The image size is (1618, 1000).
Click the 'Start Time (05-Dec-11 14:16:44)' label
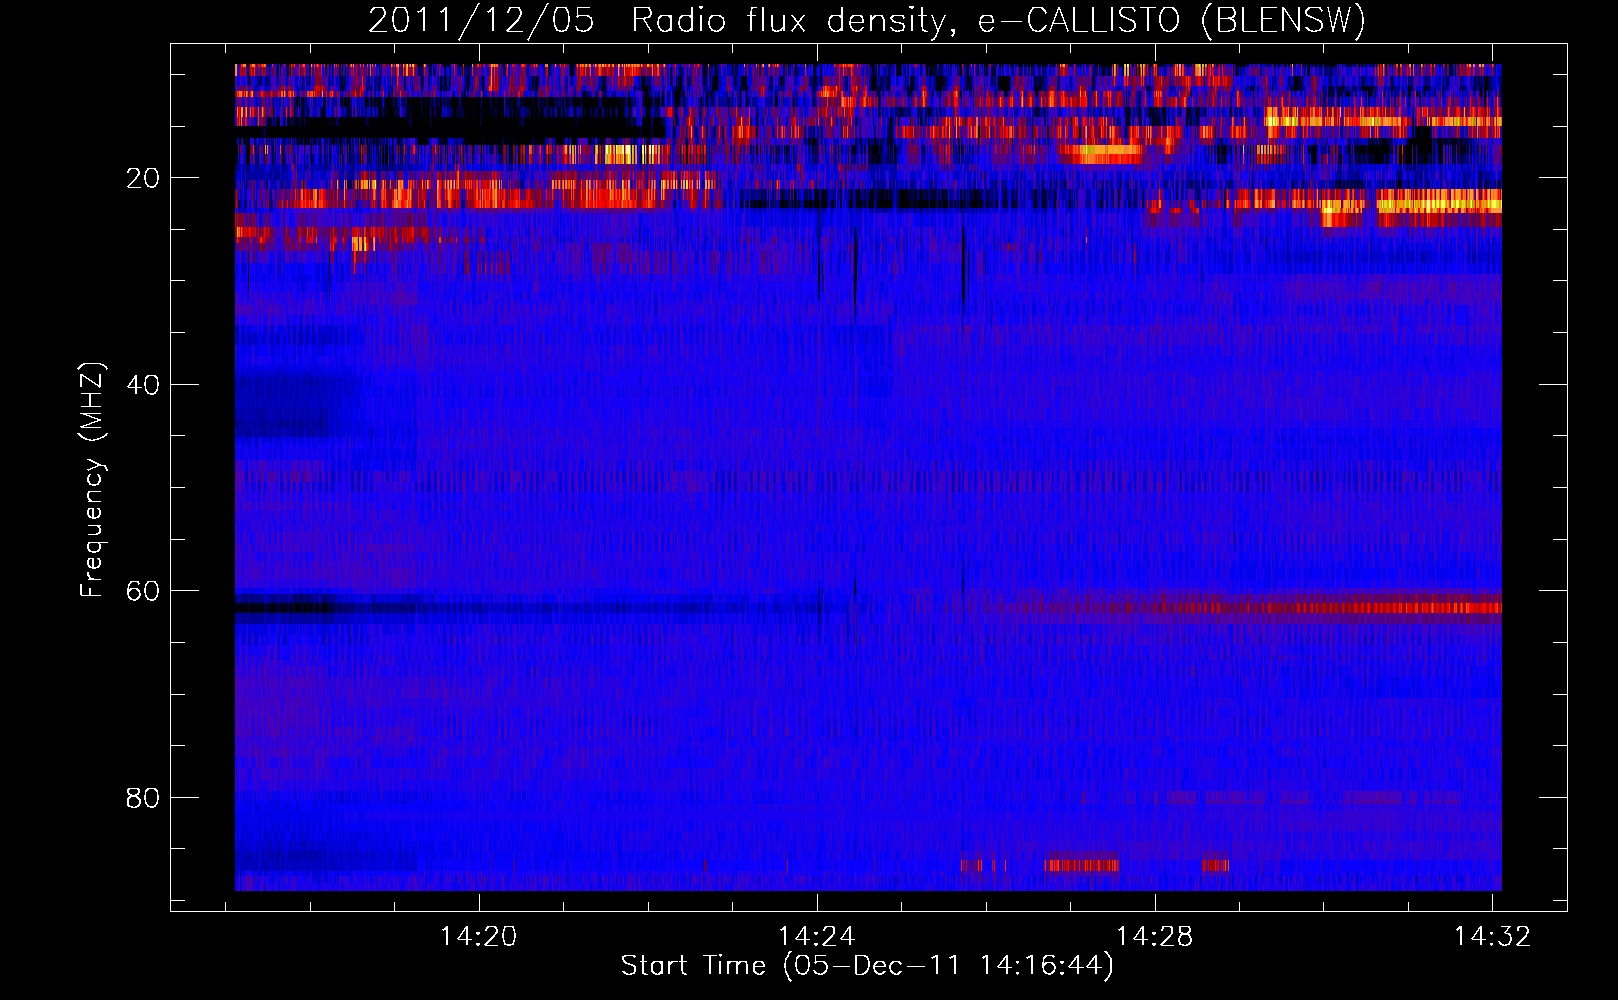pyautogui.click(x=867, y=965)
